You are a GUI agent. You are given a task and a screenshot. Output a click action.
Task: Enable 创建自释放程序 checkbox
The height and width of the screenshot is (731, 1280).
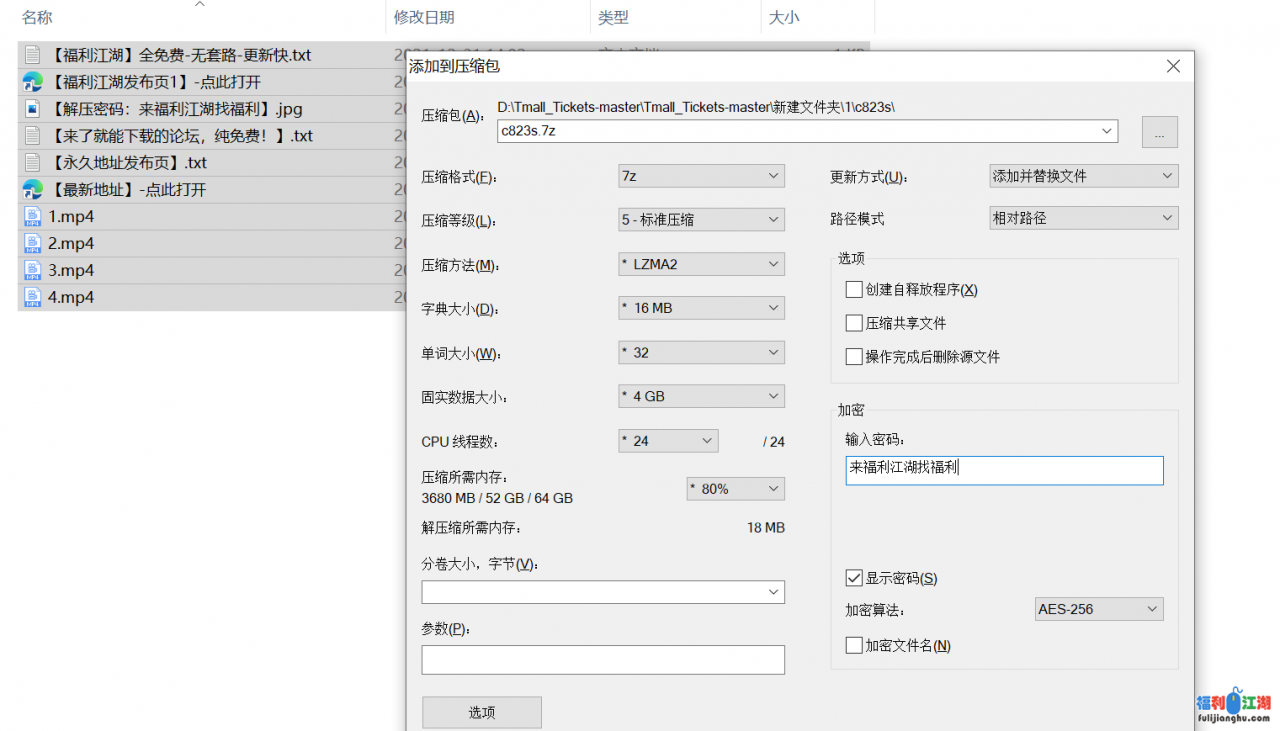coord(854,290)
